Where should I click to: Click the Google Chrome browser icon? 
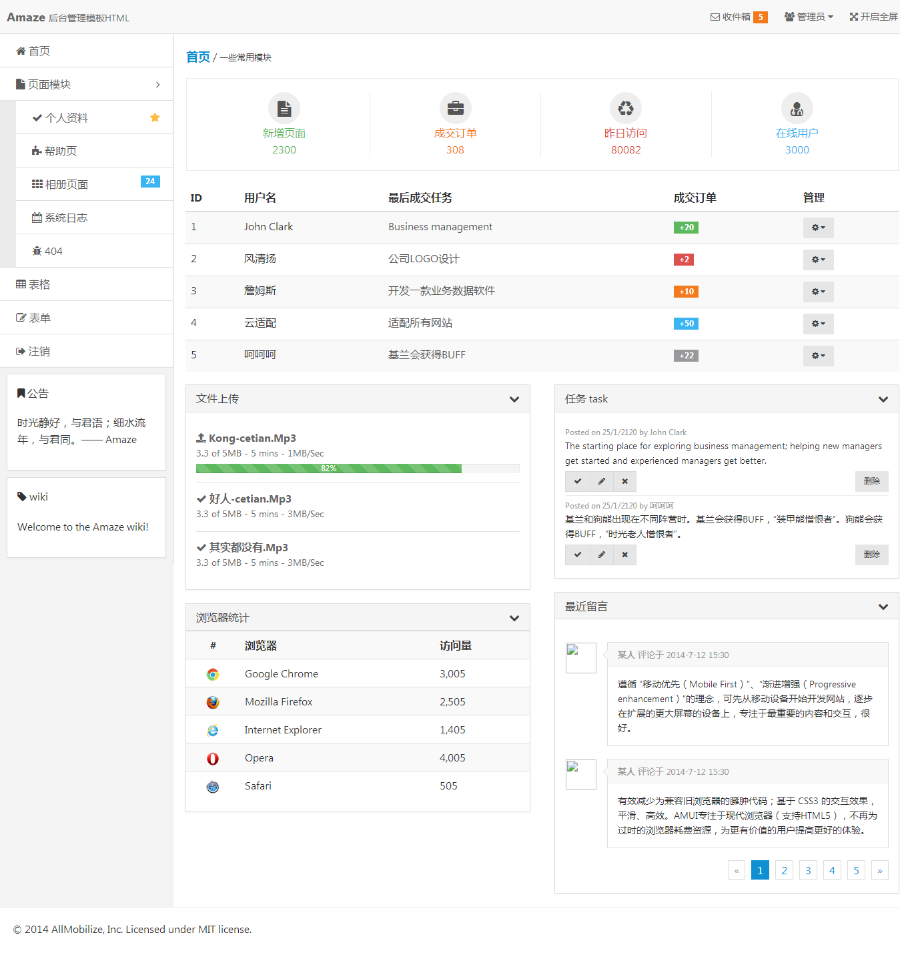[x=213, y=675]
